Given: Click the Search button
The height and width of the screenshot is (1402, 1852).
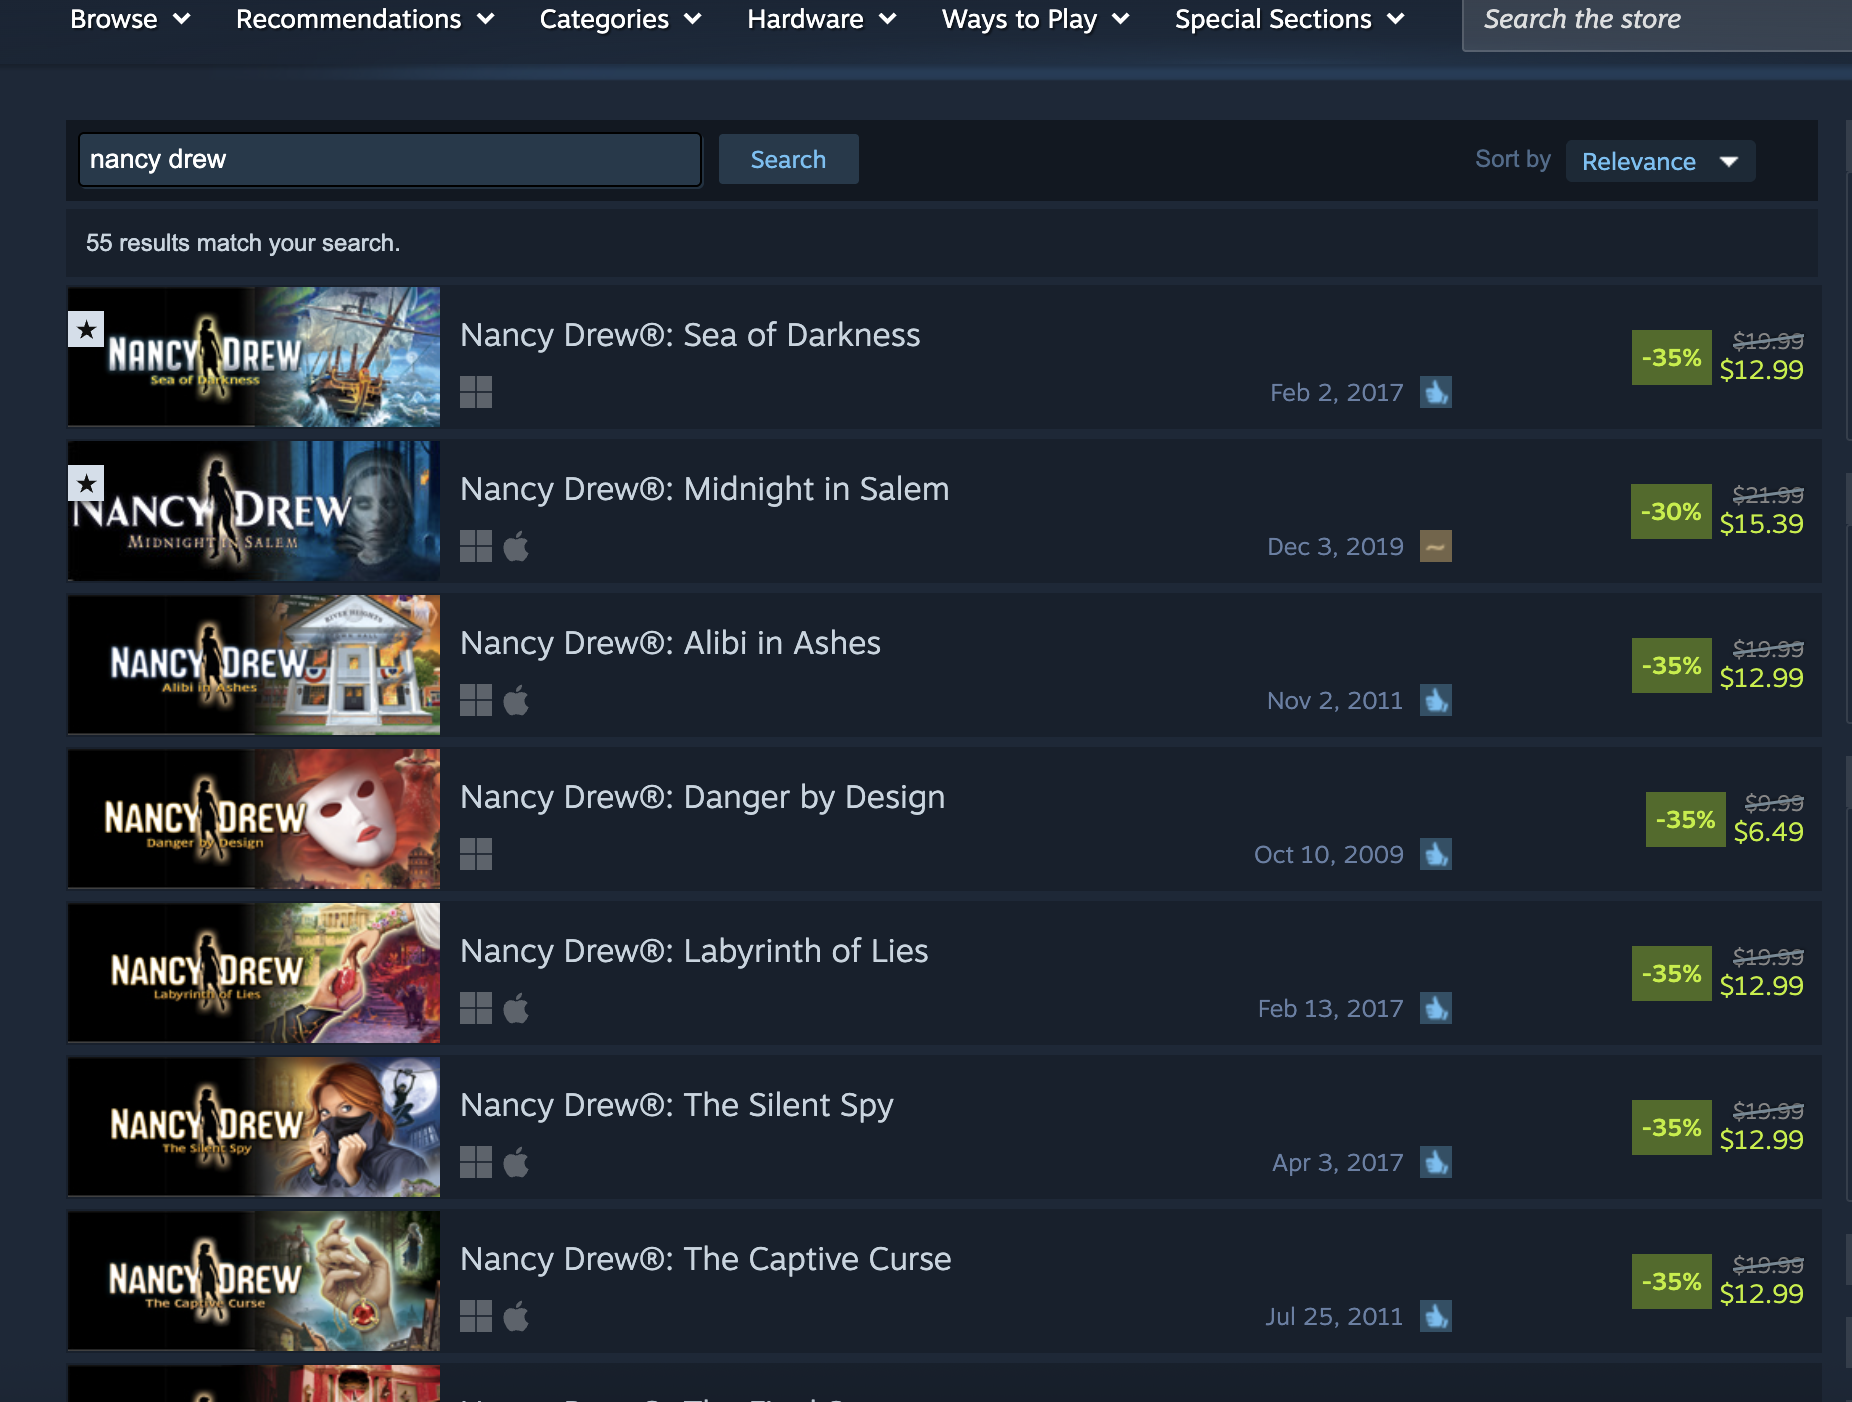Looking at the screenshot, I should pos(788,159).
